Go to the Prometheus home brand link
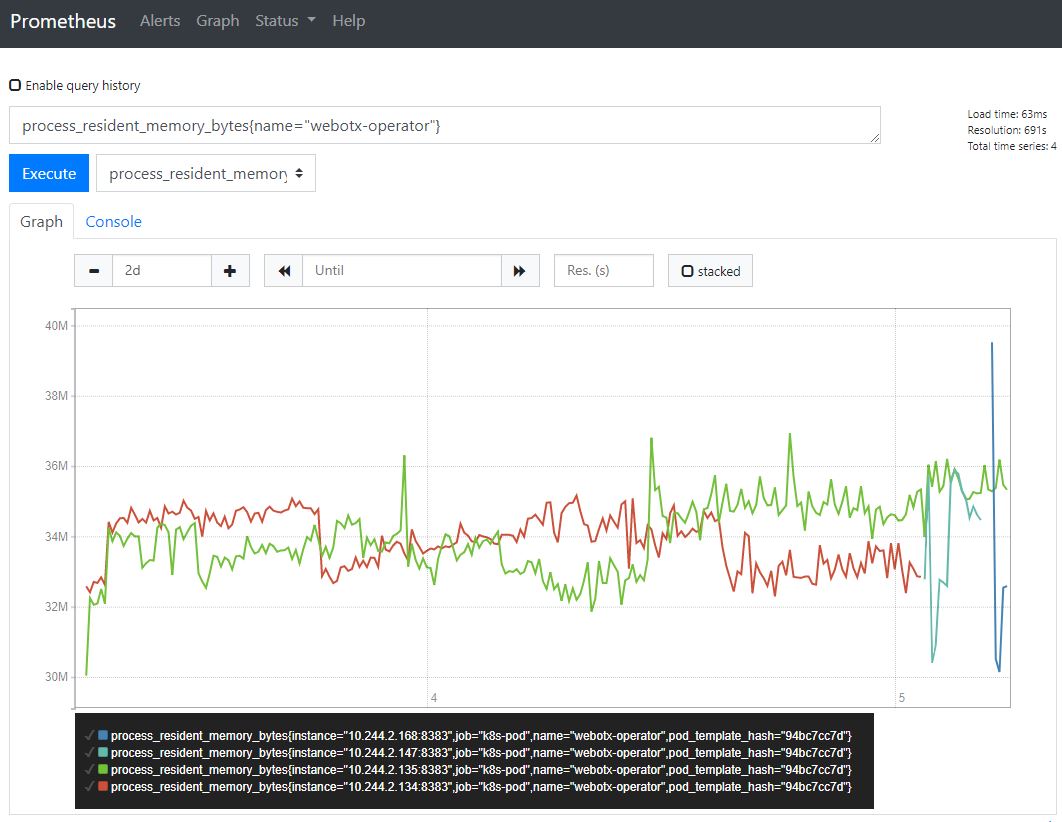The height and width of the screenshot is (822, 1062). coord(63,21)
